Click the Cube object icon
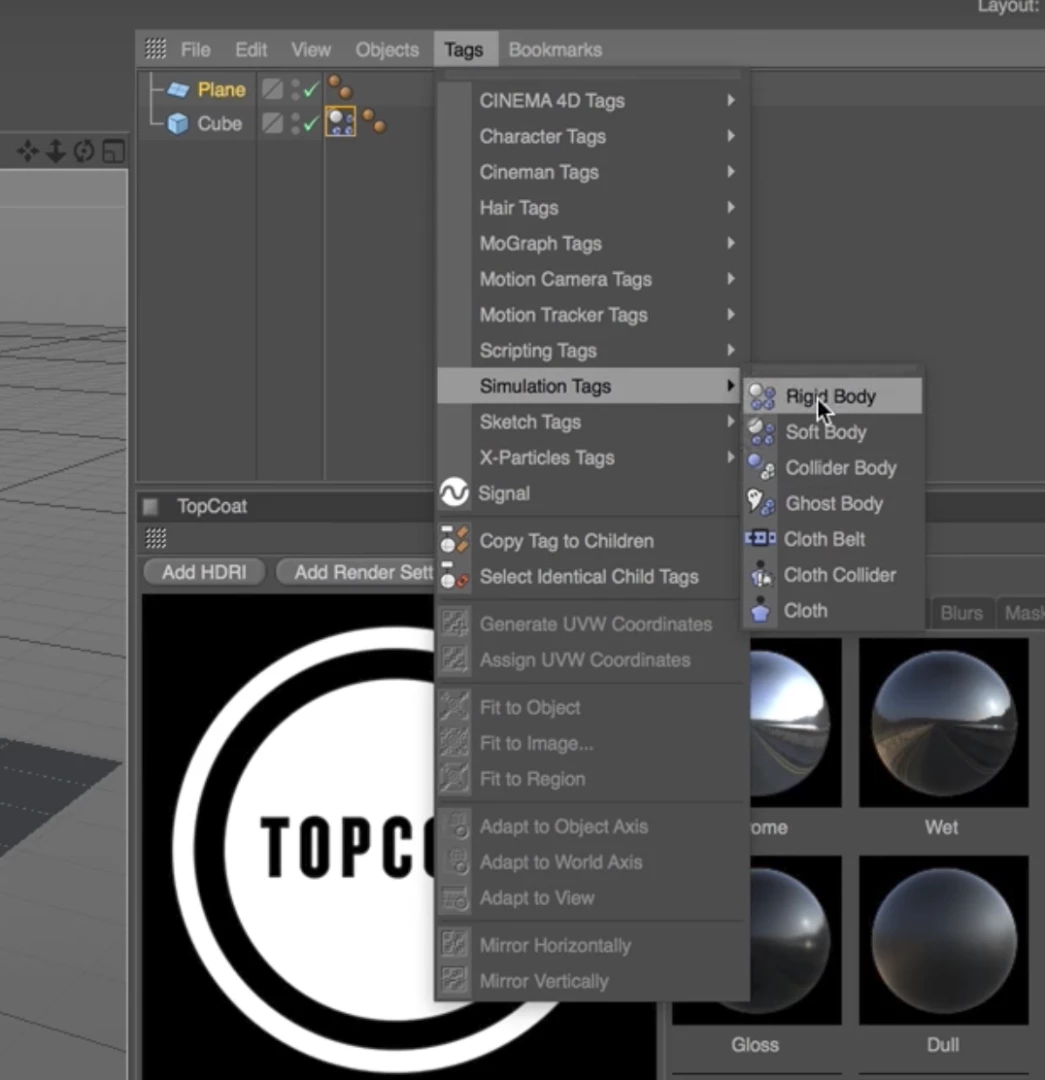Viewport: 1045px width, 1080px height. coord(178,124)
